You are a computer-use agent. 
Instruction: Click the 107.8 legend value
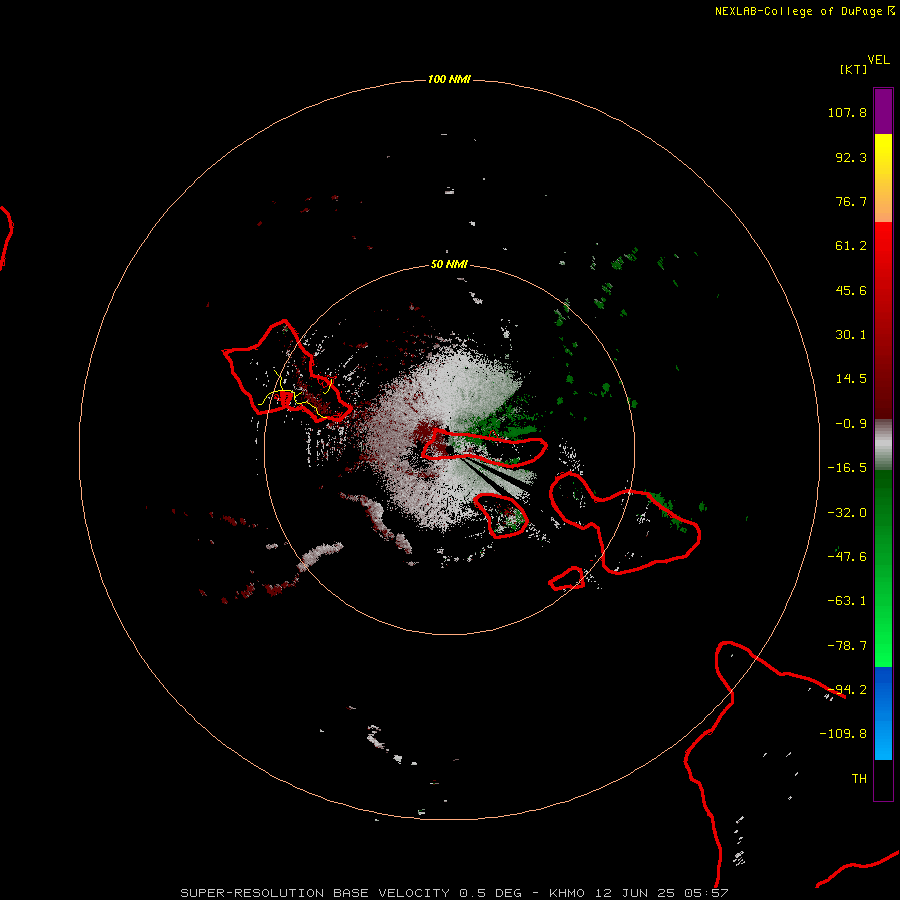[x=847, y=112]
